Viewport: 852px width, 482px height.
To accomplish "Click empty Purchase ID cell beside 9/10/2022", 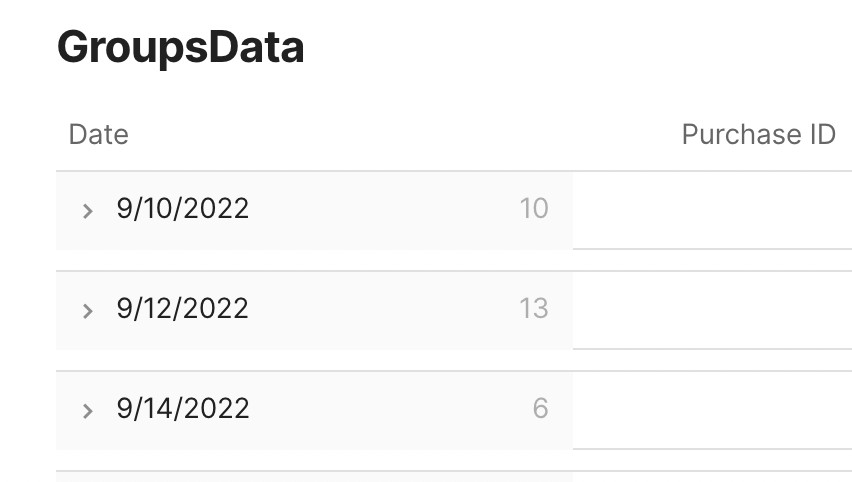I will (712, 210).
